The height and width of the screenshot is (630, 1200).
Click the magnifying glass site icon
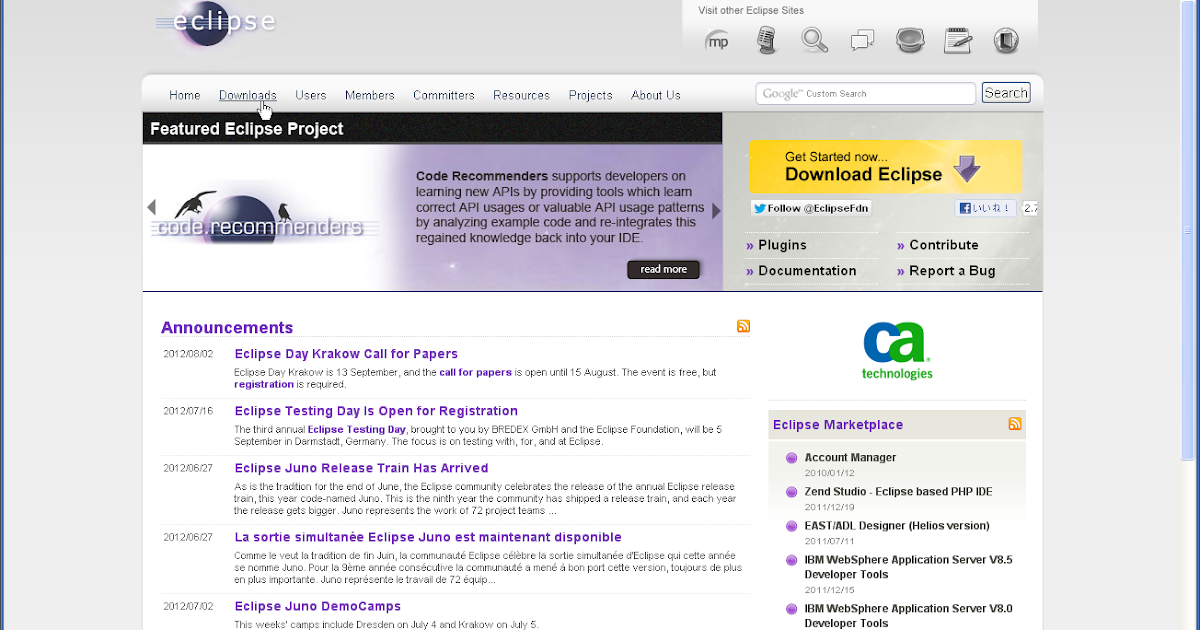815,40
